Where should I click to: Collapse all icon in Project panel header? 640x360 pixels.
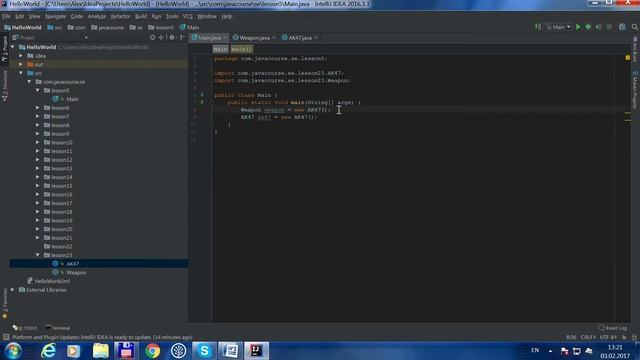click(162, 38)
